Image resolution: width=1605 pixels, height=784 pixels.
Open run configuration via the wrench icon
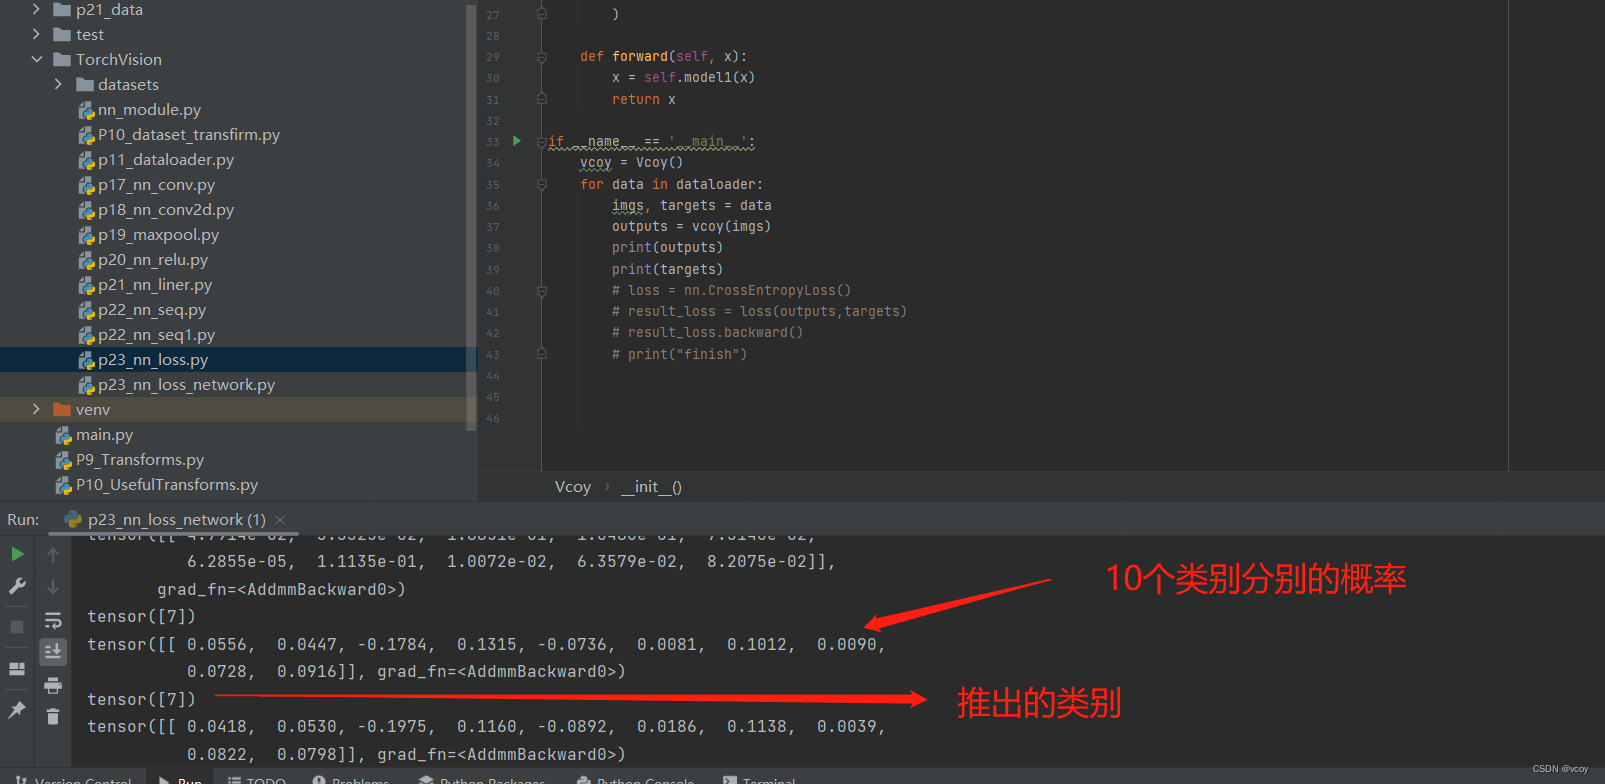click(x=17, y=587)
